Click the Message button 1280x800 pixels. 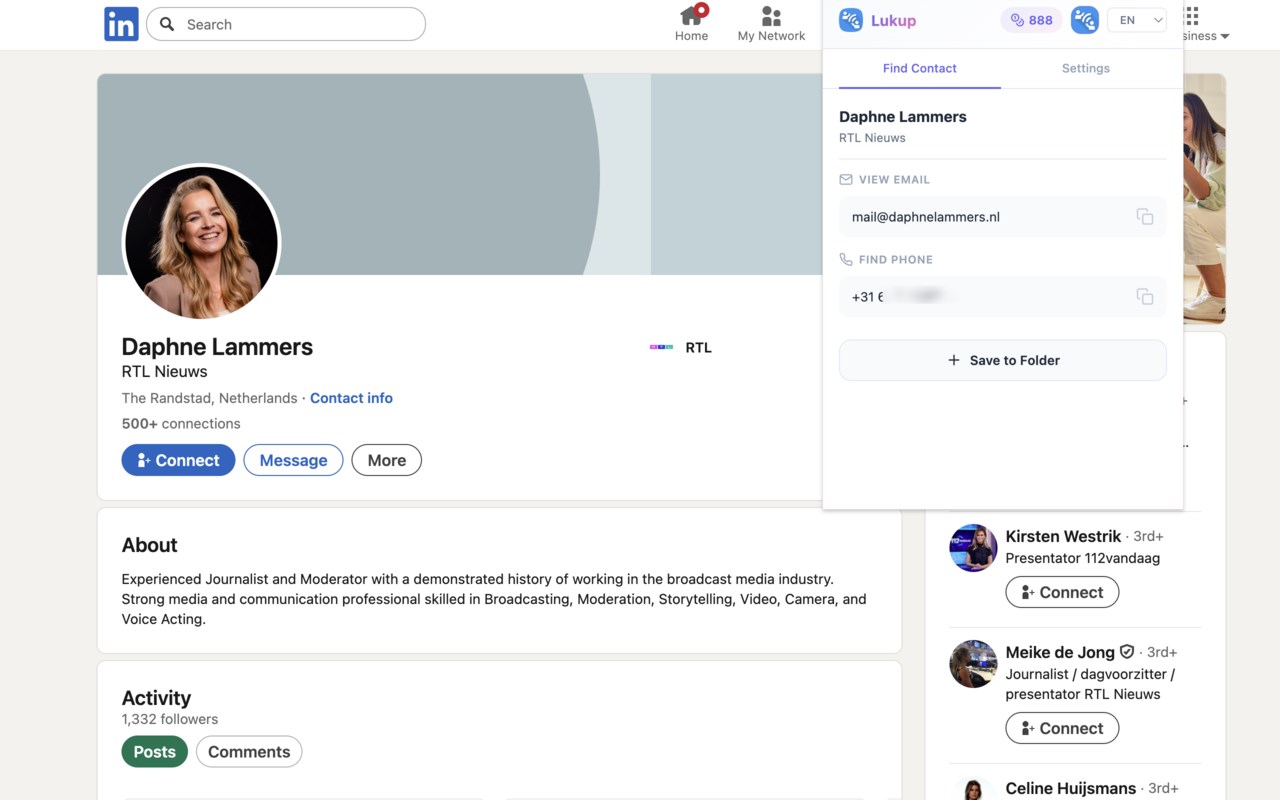[293, 460]
